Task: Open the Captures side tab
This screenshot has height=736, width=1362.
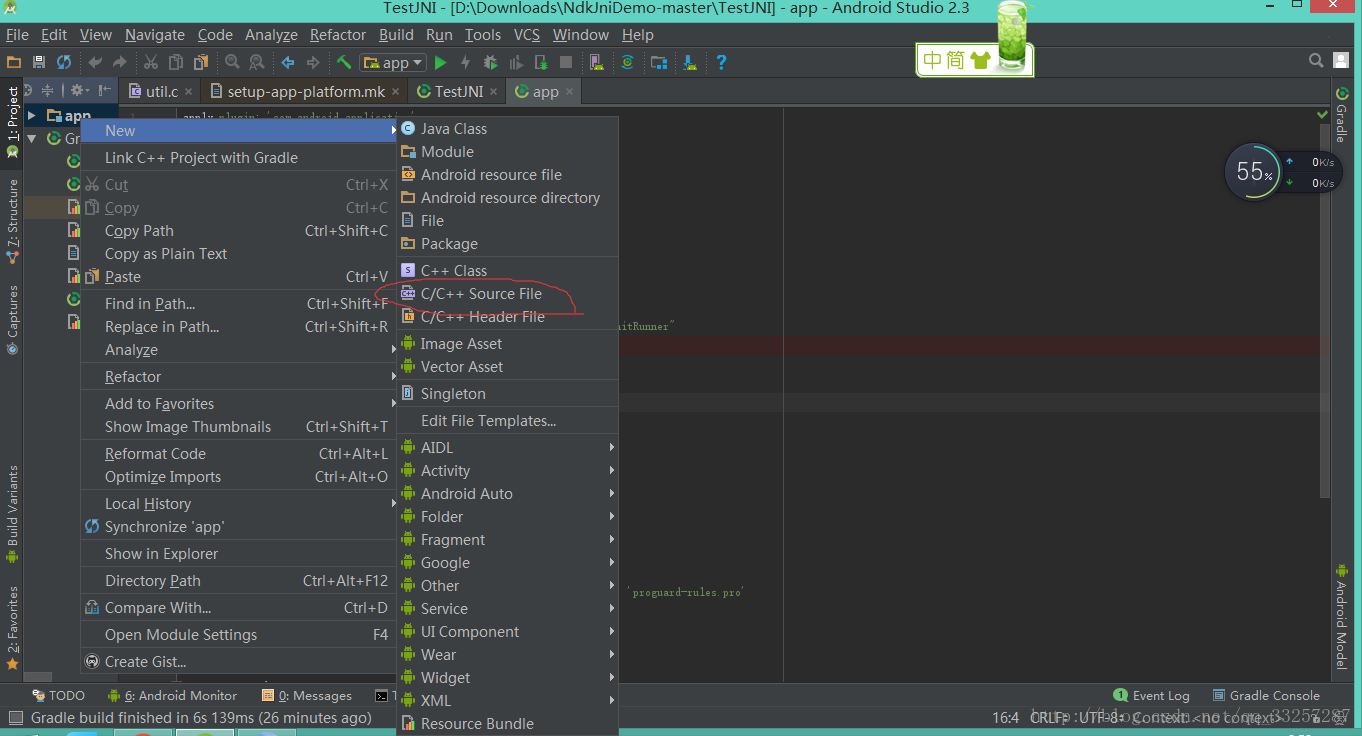Action: (x=12, y=320)
